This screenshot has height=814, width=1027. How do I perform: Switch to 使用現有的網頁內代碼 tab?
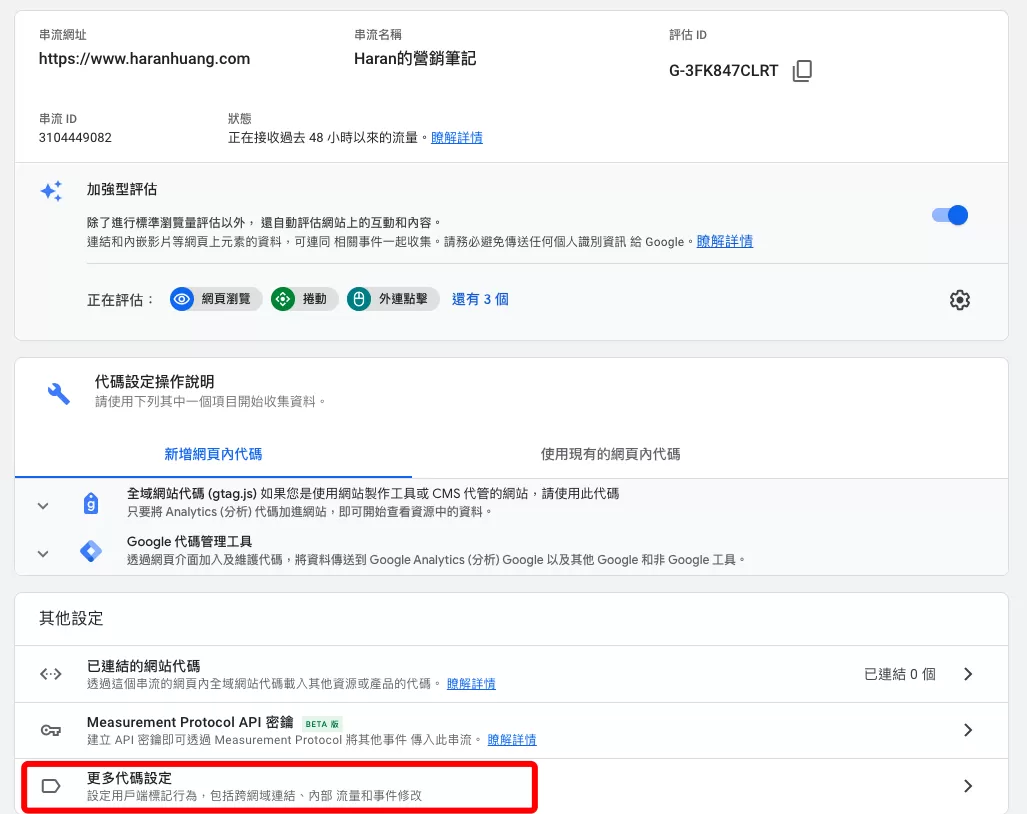(610, 454)
